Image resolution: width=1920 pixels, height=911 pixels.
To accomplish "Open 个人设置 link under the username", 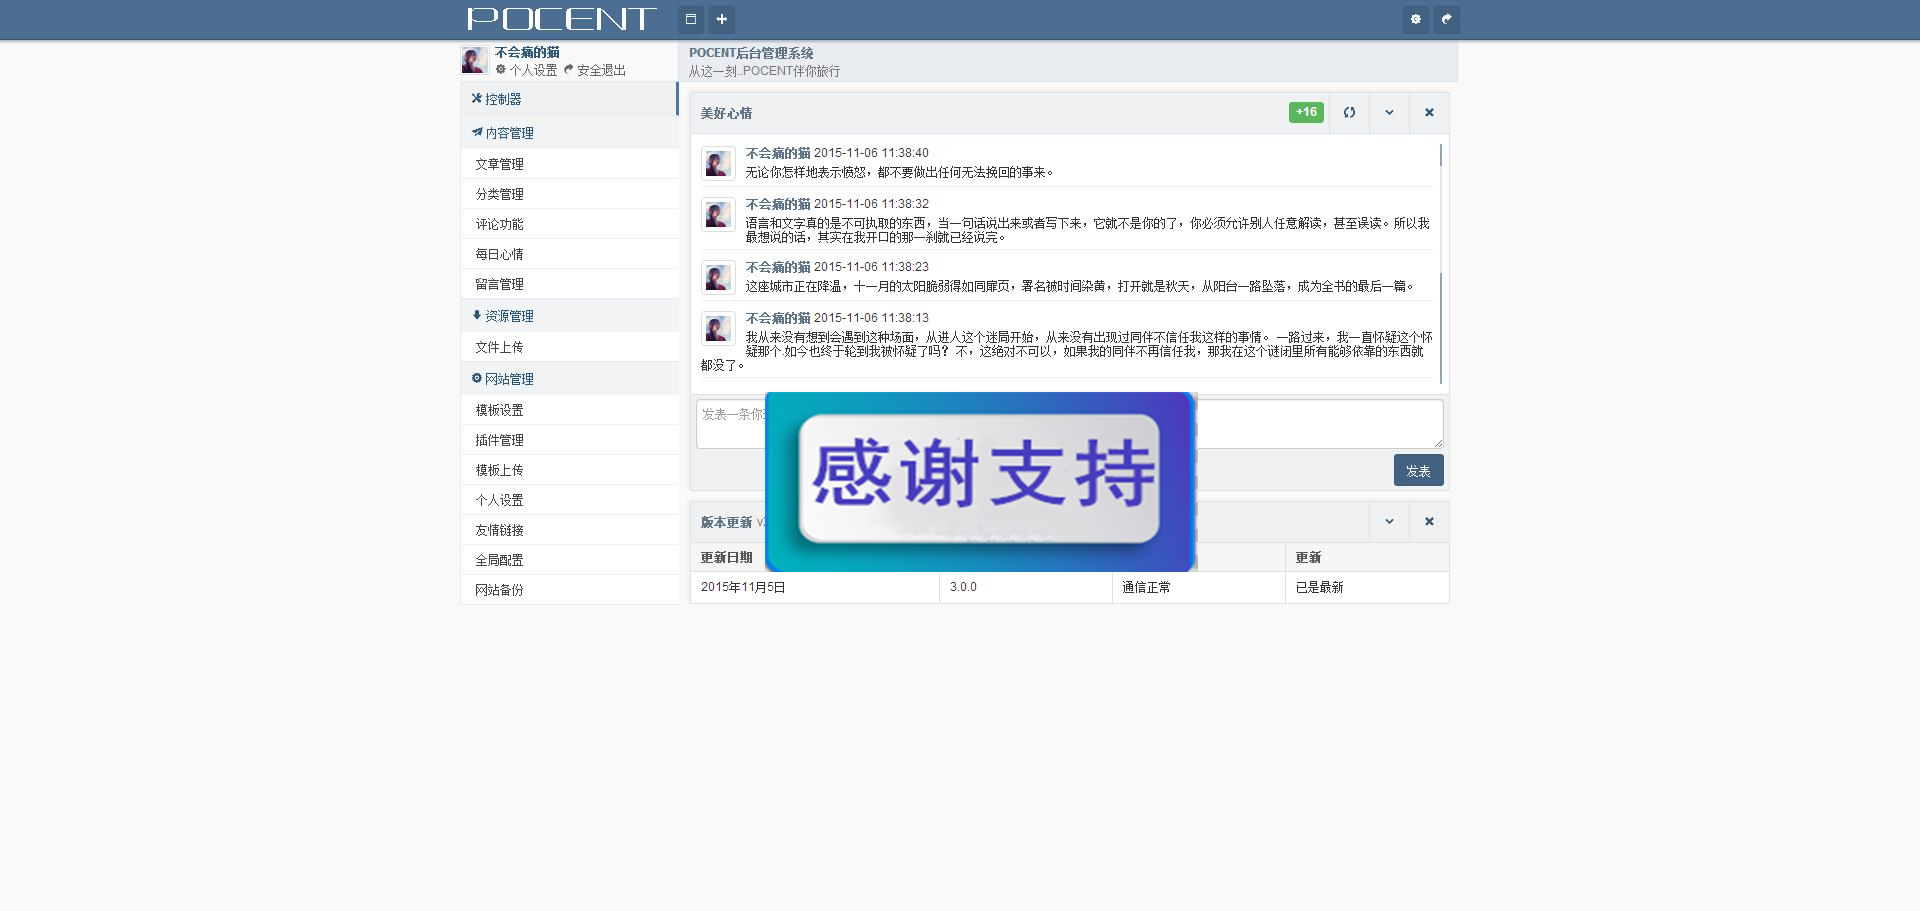I will pyautogui.click(x=526, y=70).
